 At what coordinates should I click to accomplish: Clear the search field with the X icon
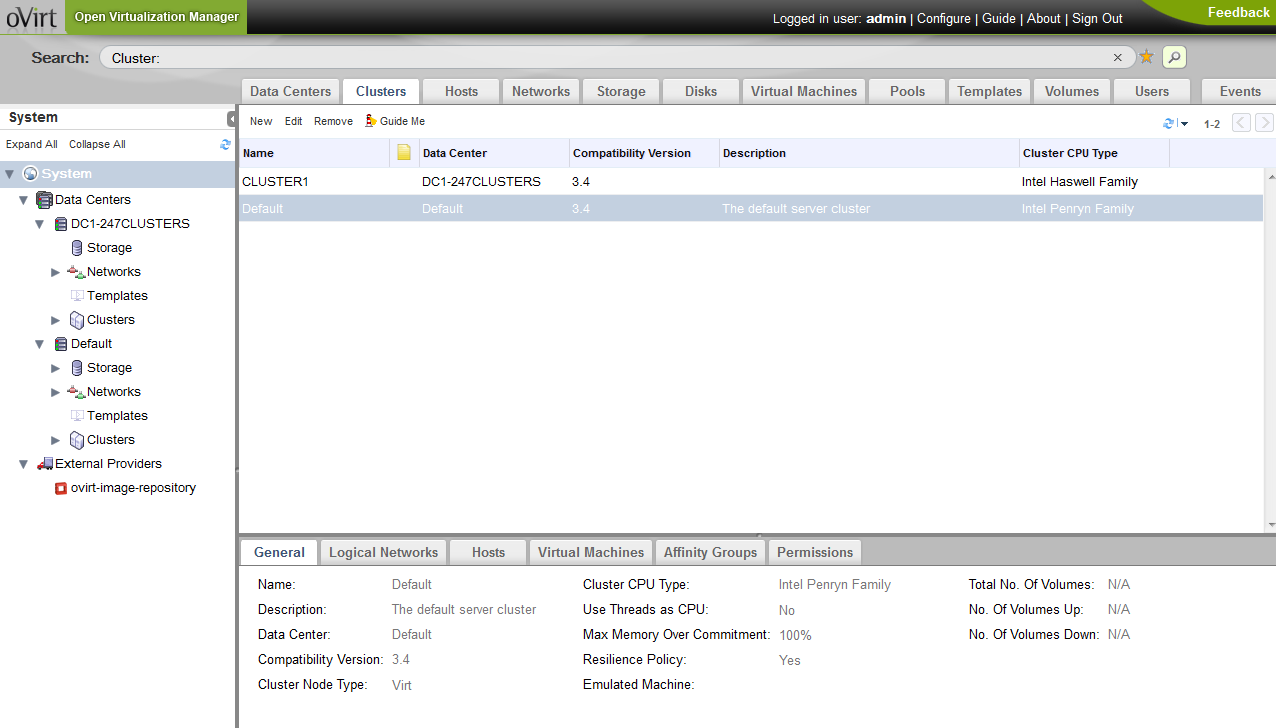(1118, 58)
